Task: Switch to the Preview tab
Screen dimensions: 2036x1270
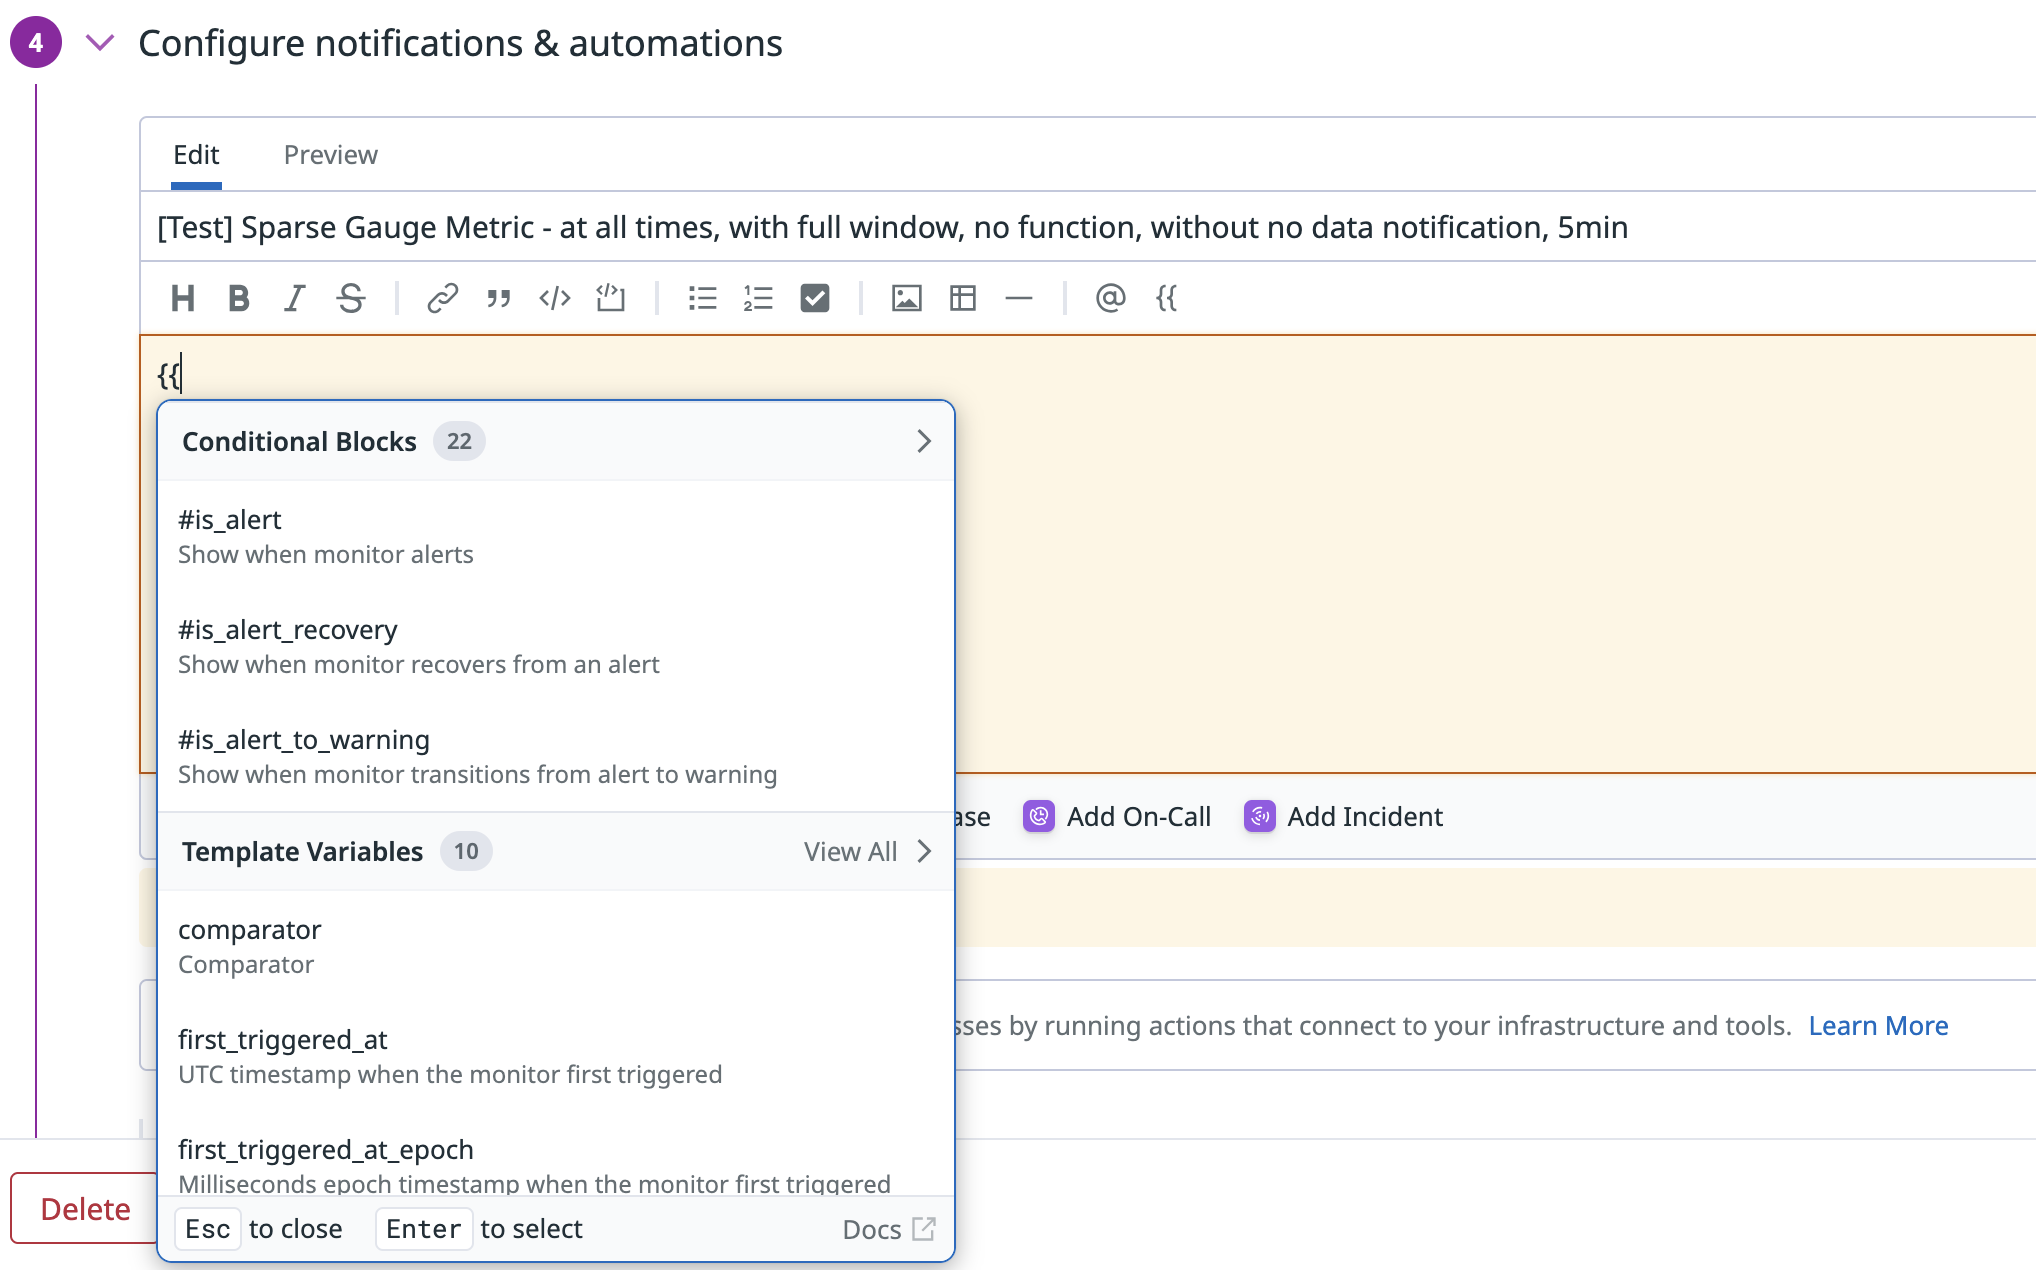Action: (330, 155)
